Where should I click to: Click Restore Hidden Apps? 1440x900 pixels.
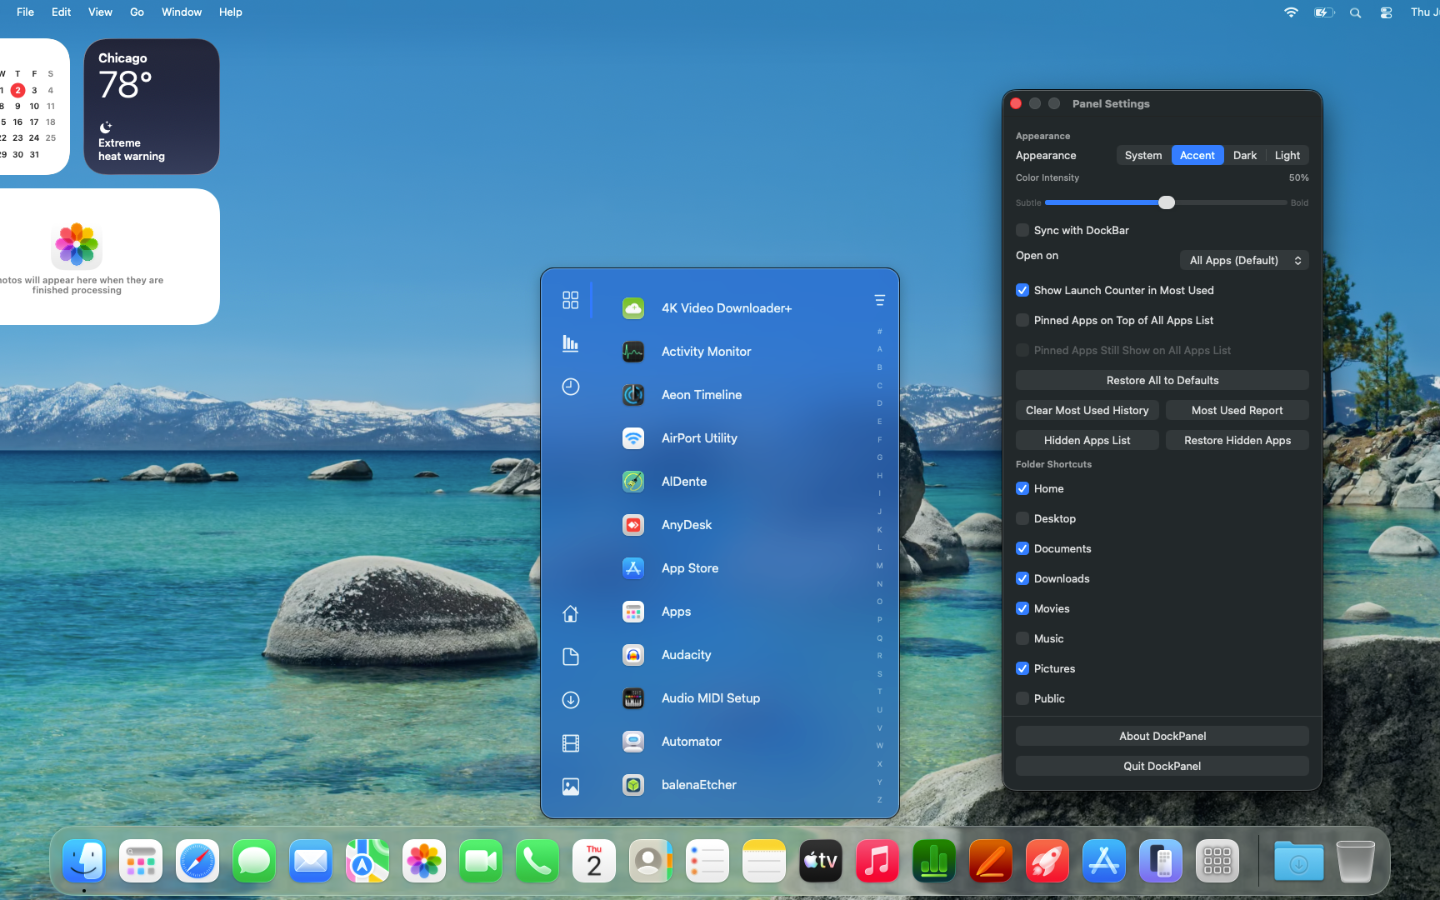tap(1237, 440)
